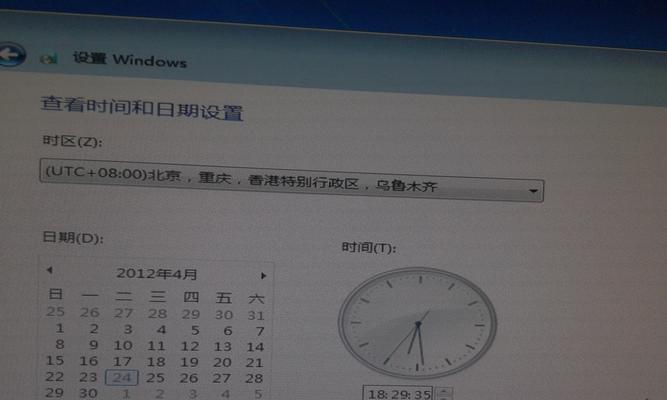The height and width of the screenshot is (400, 667).
Task: Select date 23 in the calendar
Action: pyautogui.click(x=88, y=377)
